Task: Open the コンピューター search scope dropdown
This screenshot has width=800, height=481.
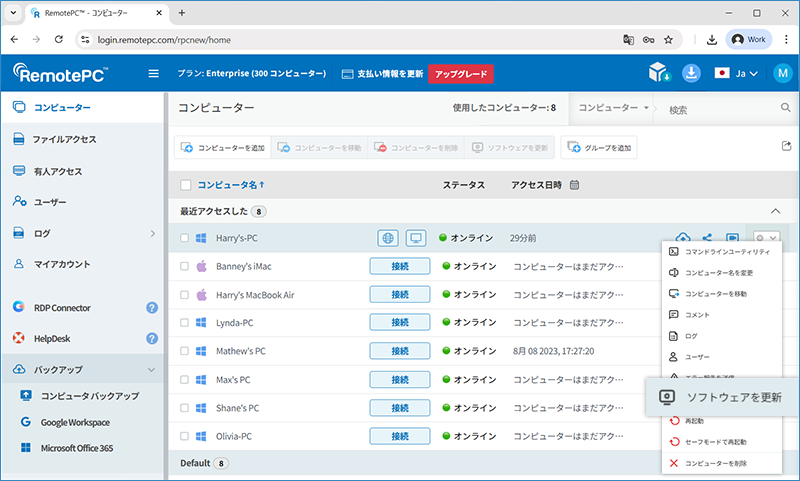Action: click(x=613, y=108)
